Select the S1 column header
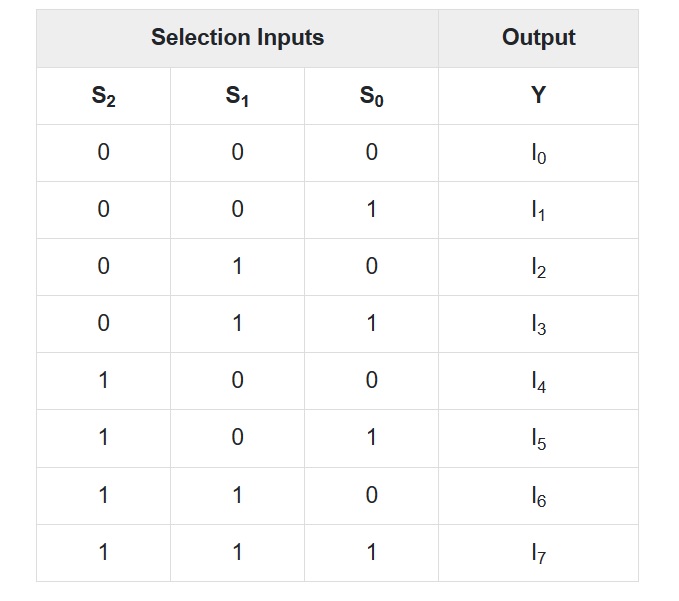 coord(237,96)
